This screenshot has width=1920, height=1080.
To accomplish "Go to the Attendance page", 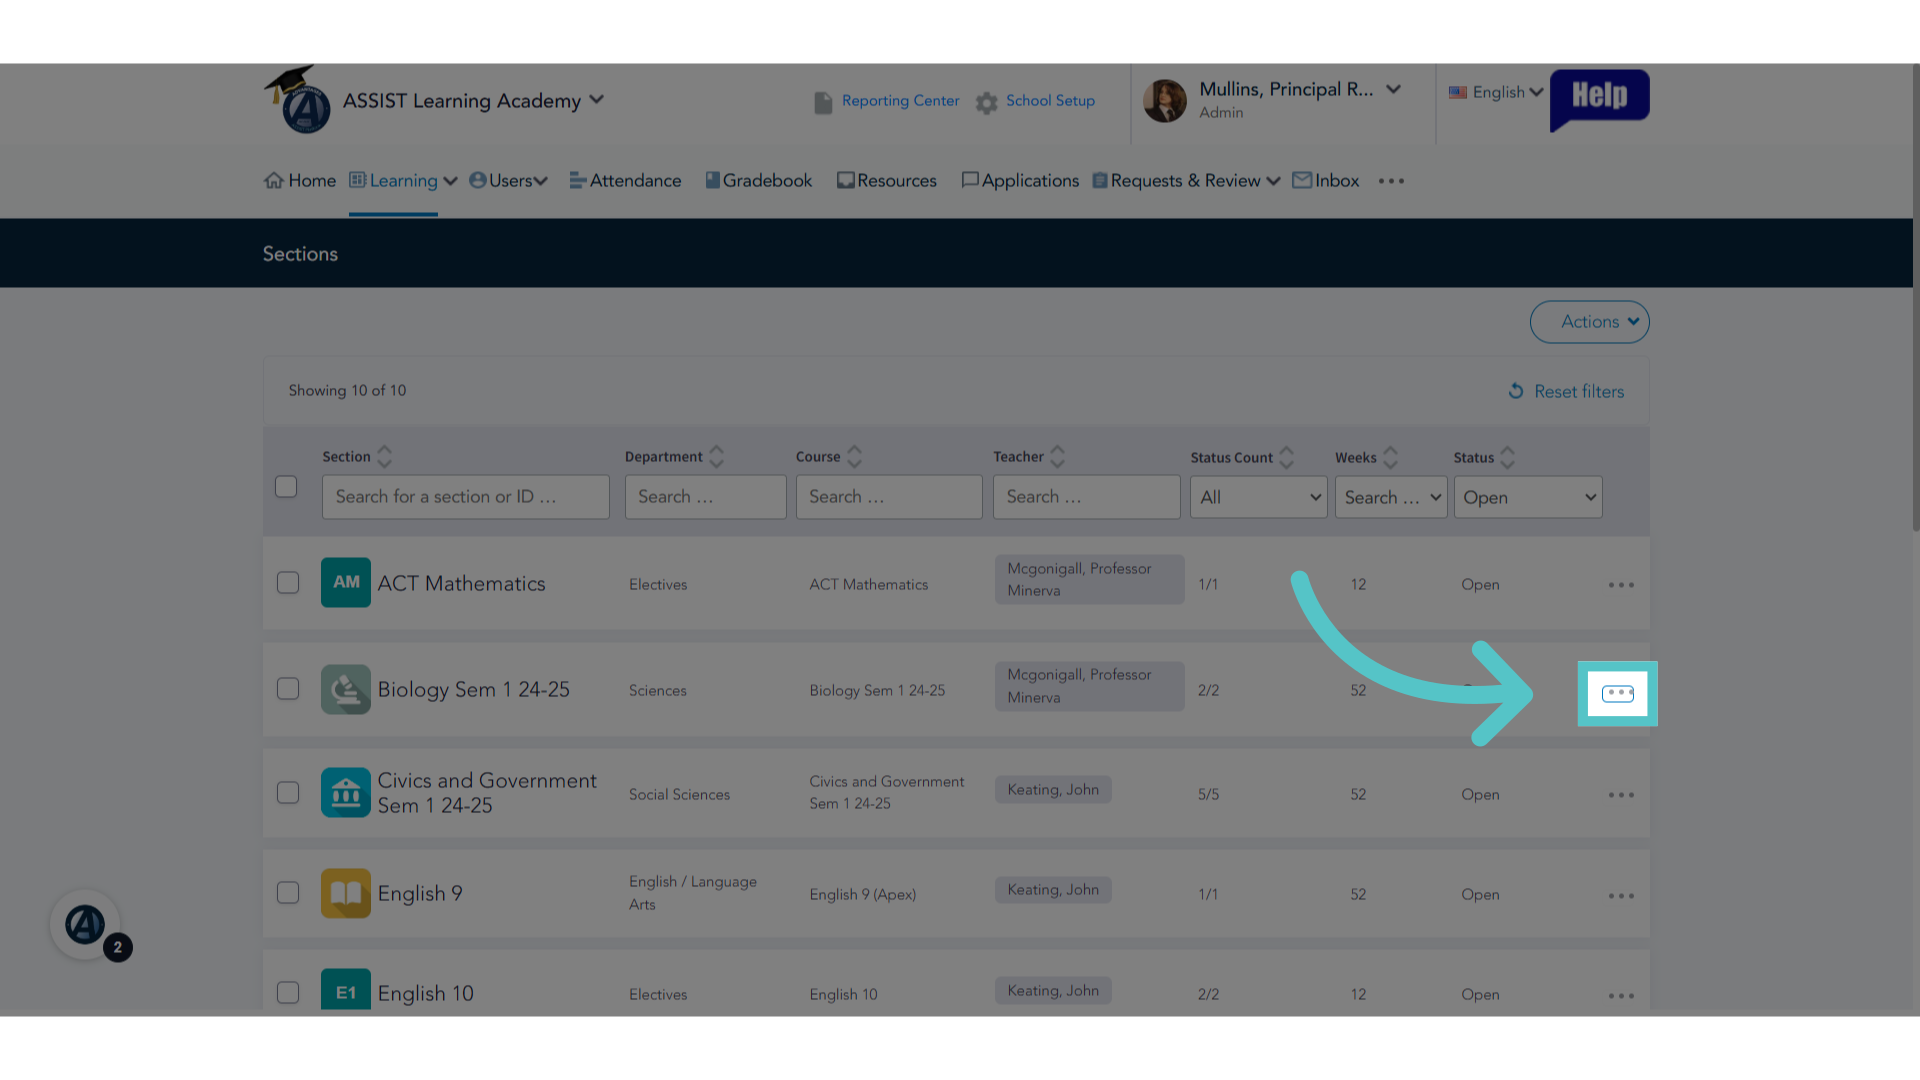I will 625,181.
